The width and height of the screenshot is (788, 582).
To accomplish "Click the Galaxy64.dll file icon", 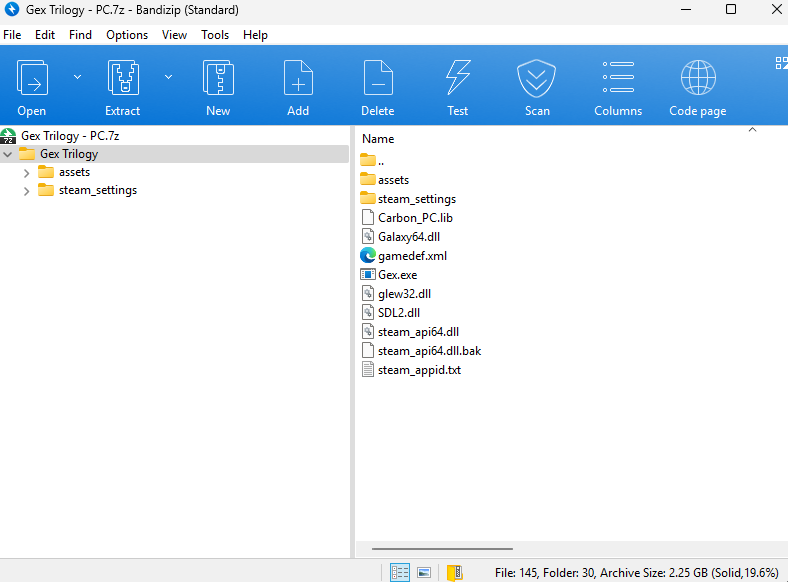I will coord(368,237).
